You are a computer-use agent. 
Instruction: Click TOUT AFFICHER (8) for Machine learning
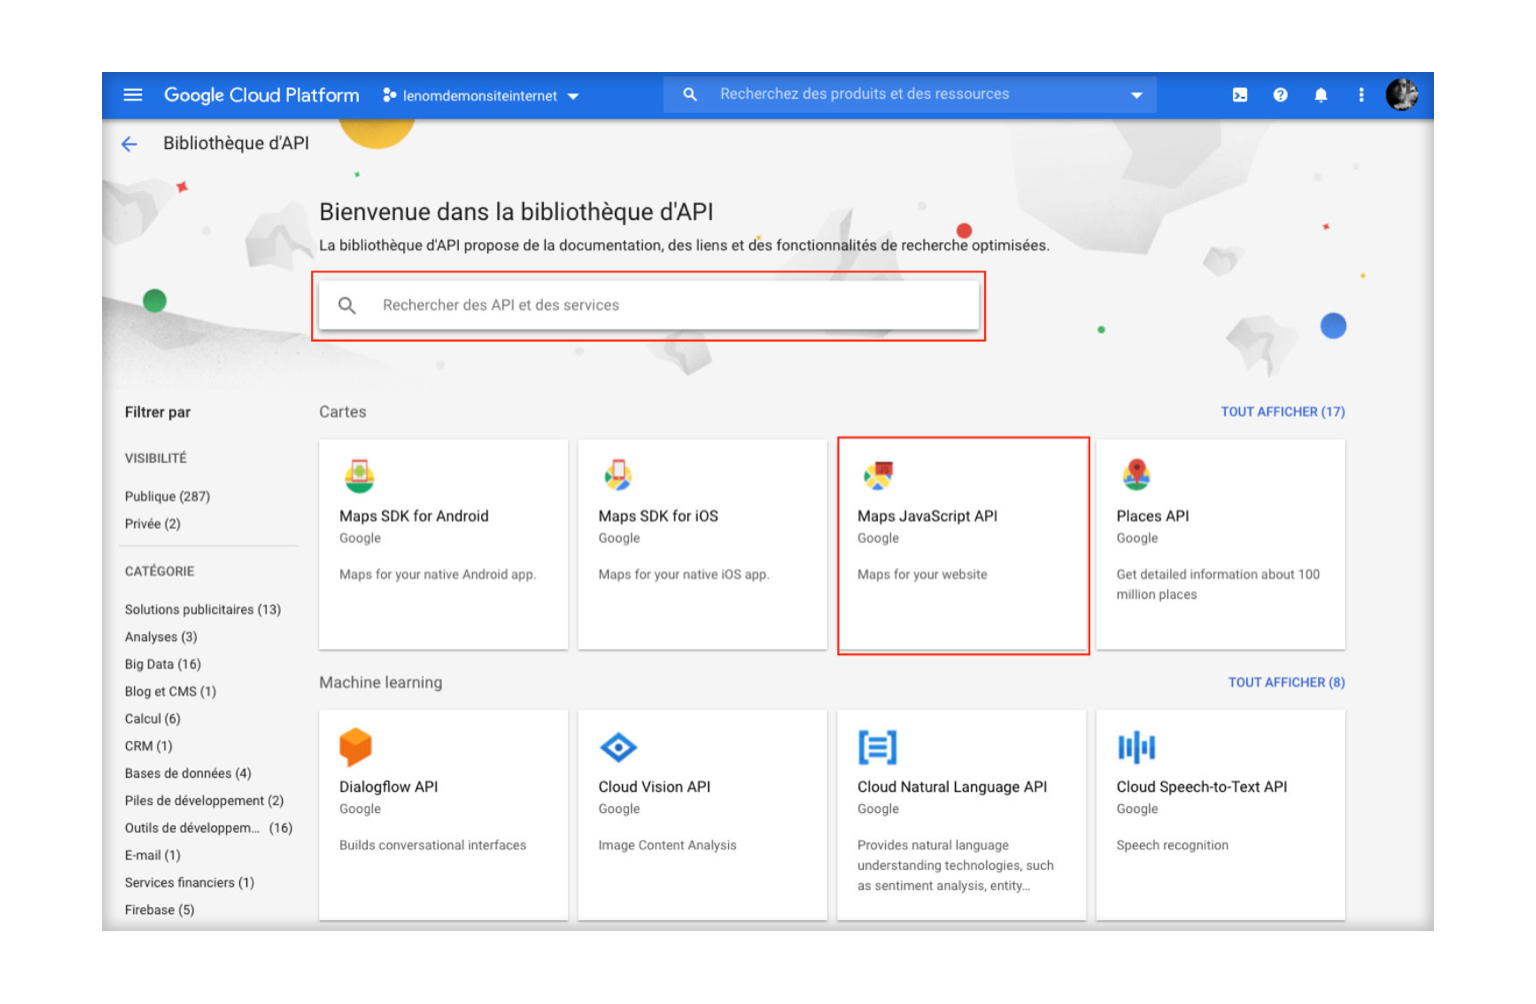[x=1286, y=683]
